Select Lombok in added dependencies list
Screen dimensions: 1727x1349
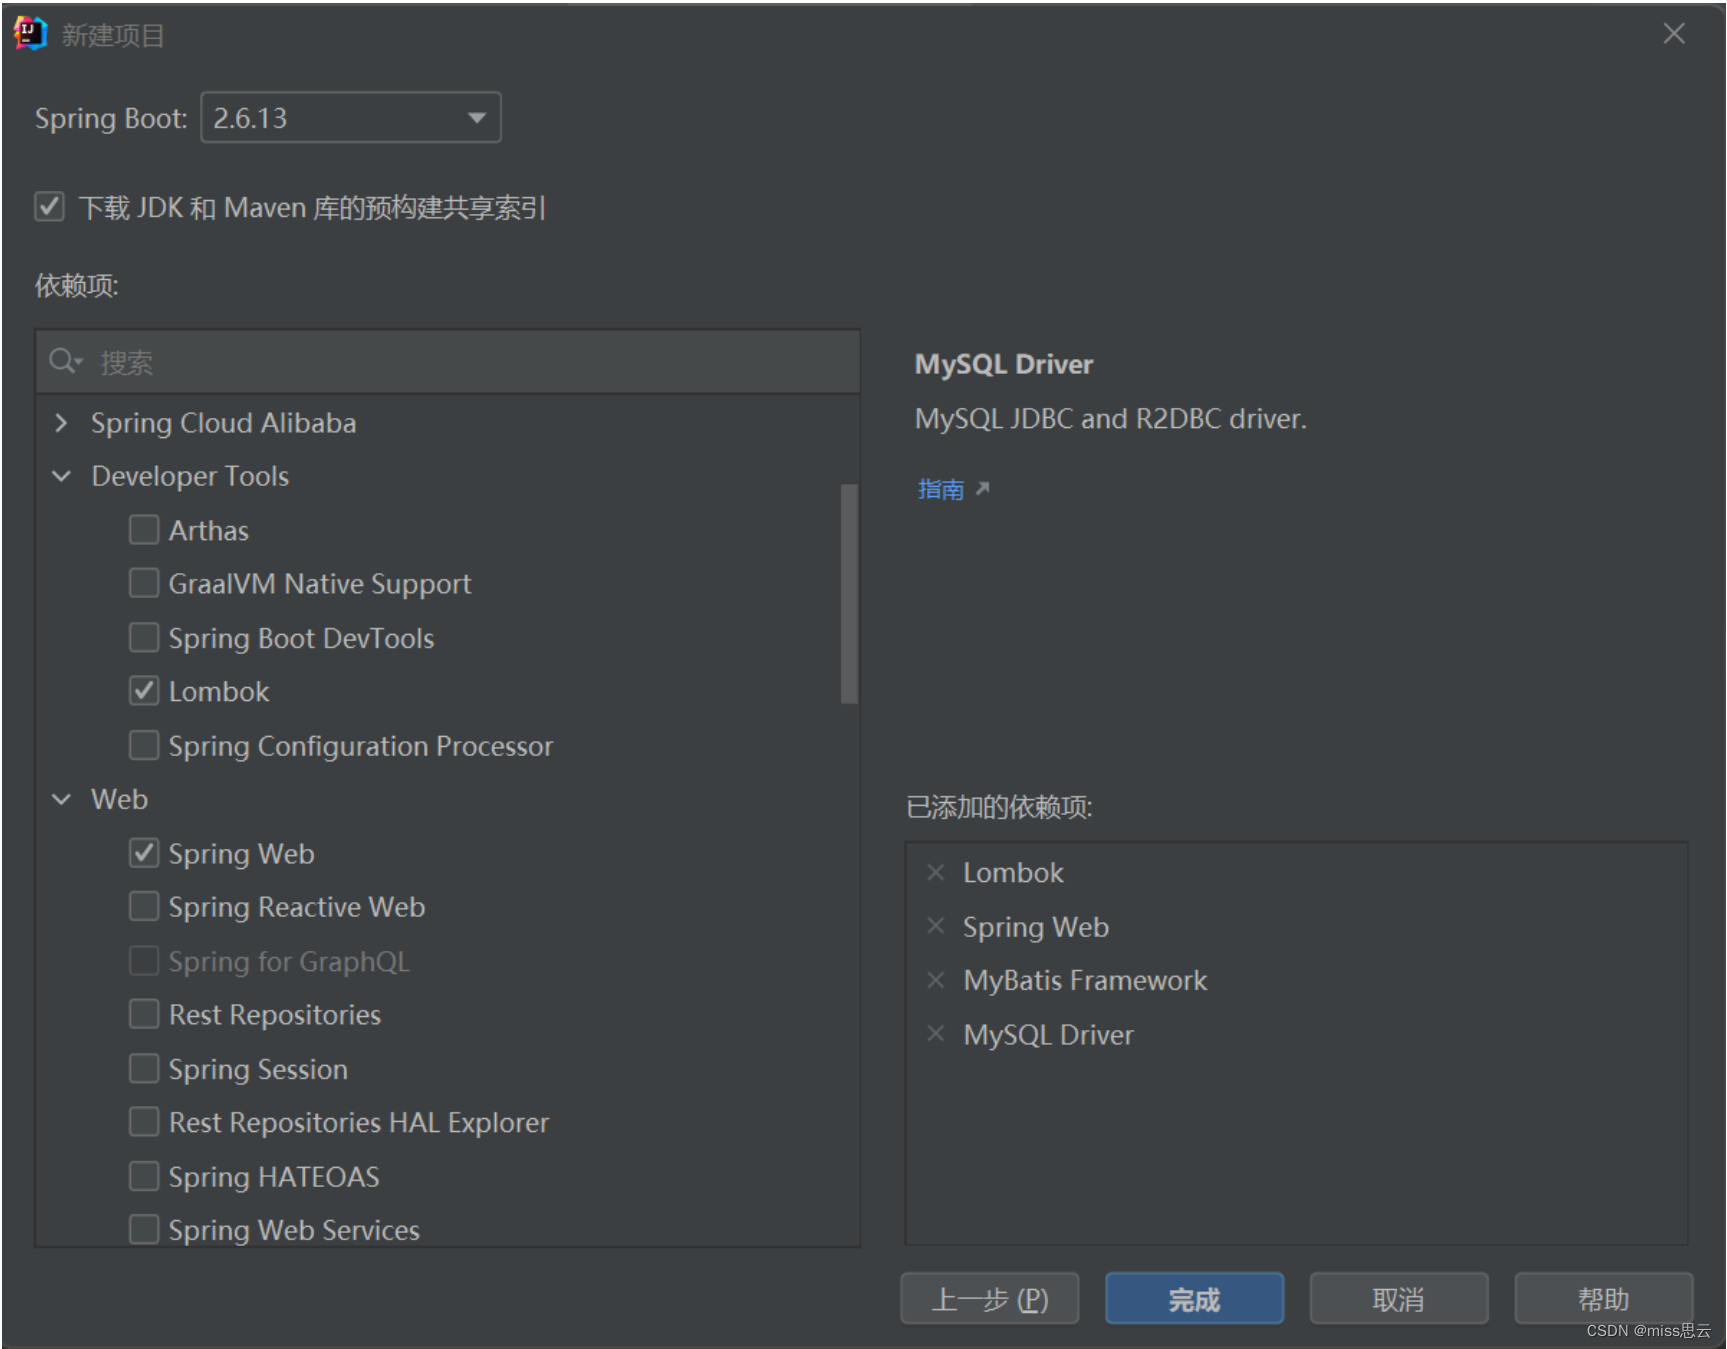[1013, 873]
